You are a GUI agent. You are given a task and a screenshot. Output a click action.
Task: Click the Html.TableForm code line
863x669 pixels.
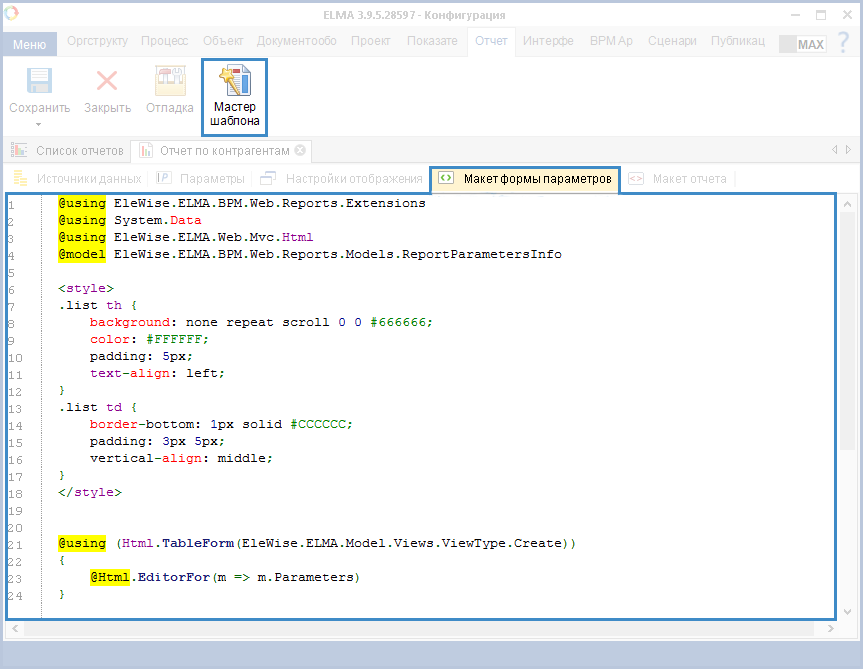[x=317, y=544]
